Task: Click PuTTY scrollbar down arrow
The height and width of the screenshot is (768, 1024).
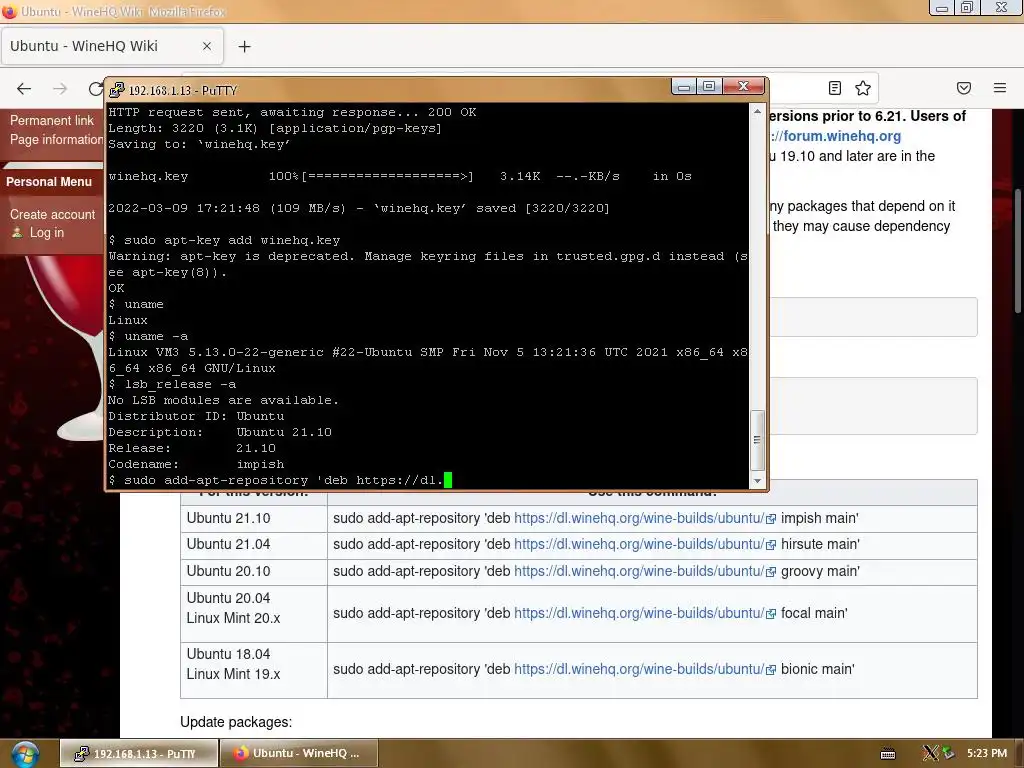Action: (x=757, y=481)
